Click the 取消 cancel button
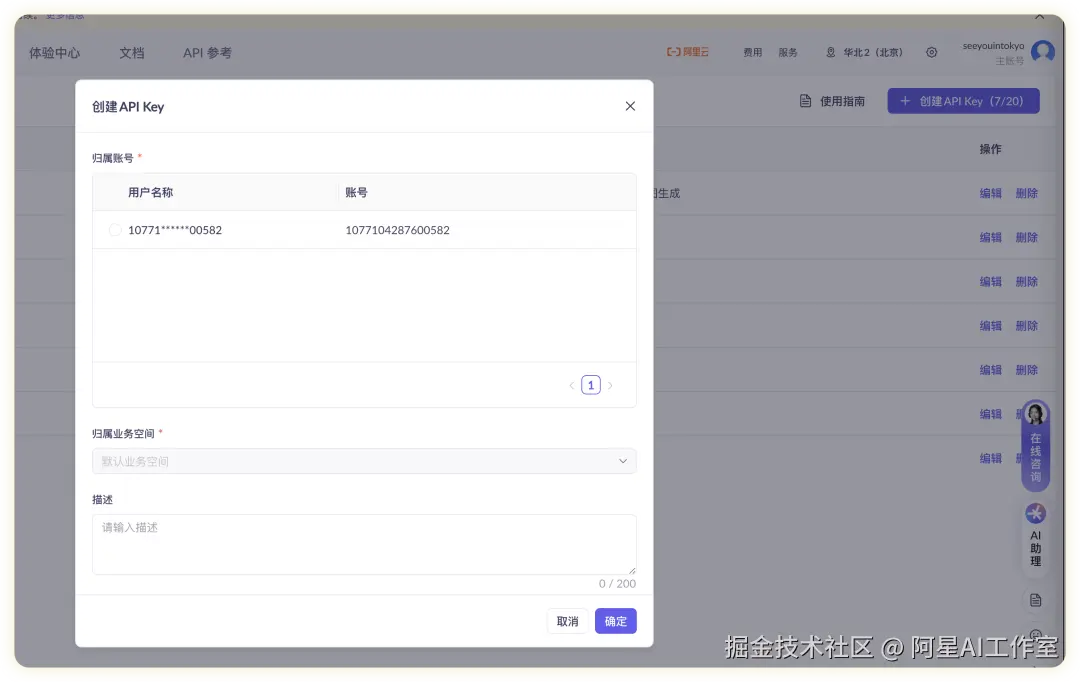 coord(567,620)
